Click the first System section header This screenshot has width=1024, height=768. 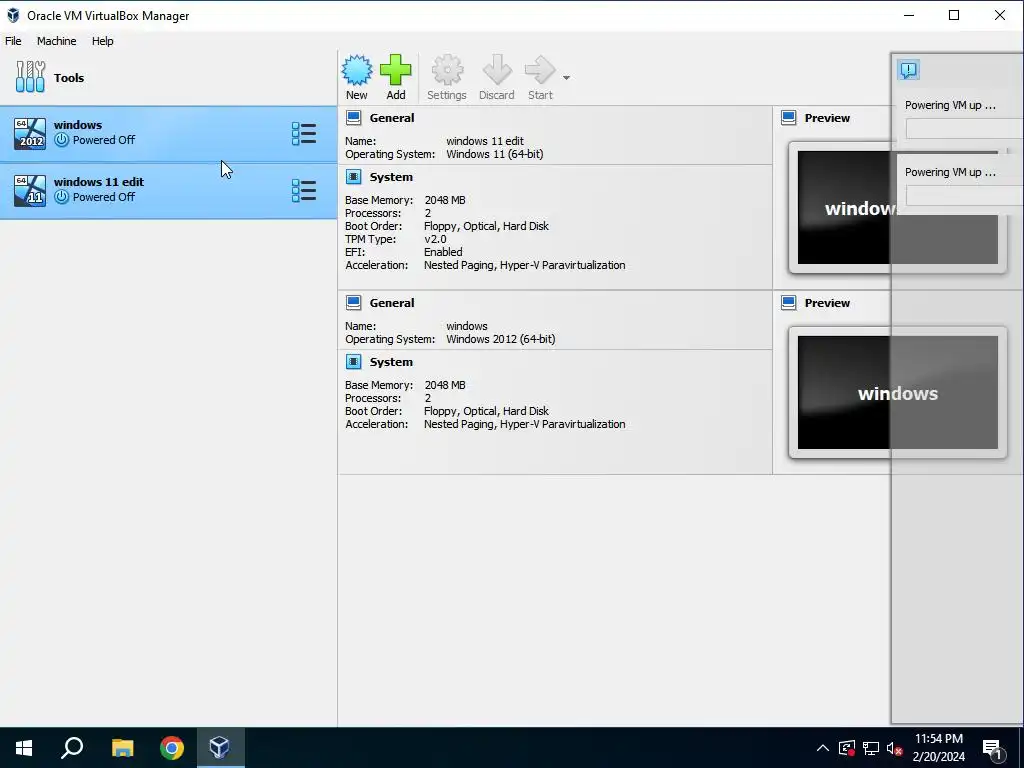(x=391, y=177)
